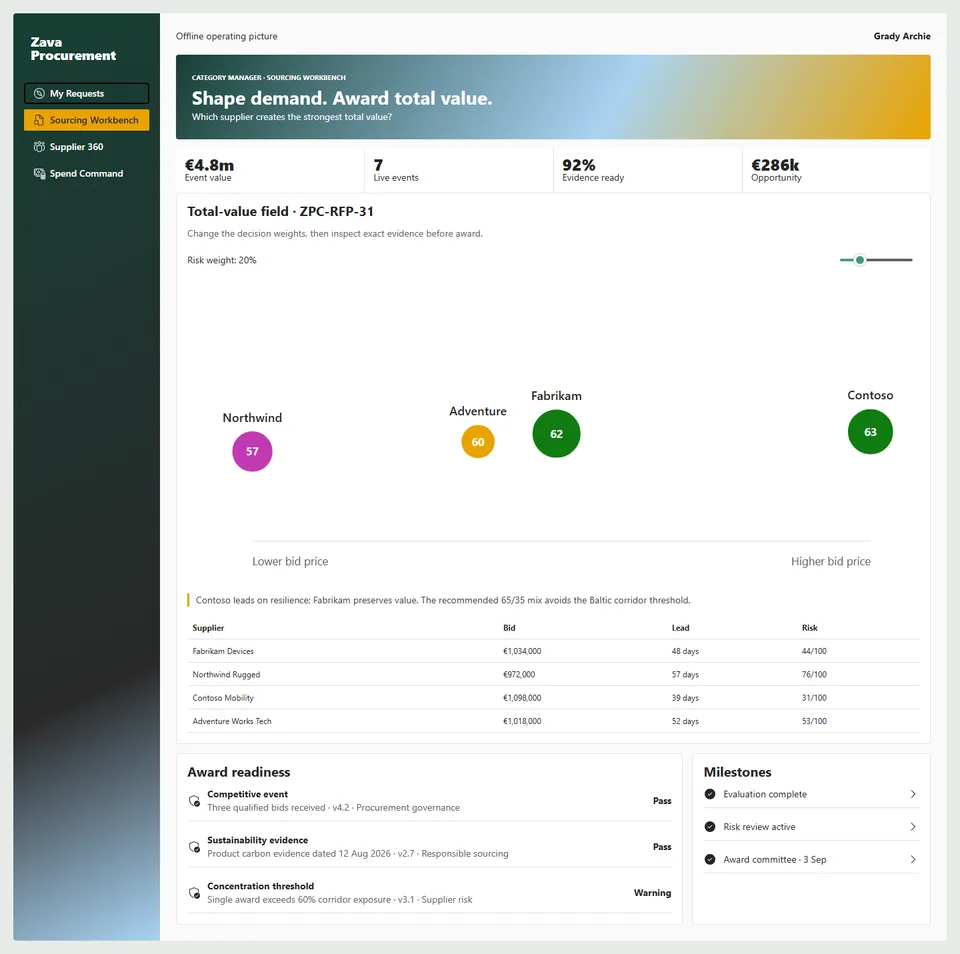The width and height of the screenshot is (960, 954).
Task: Click the Sustainability evidence Pass status
Action: [x=662, y=847]
